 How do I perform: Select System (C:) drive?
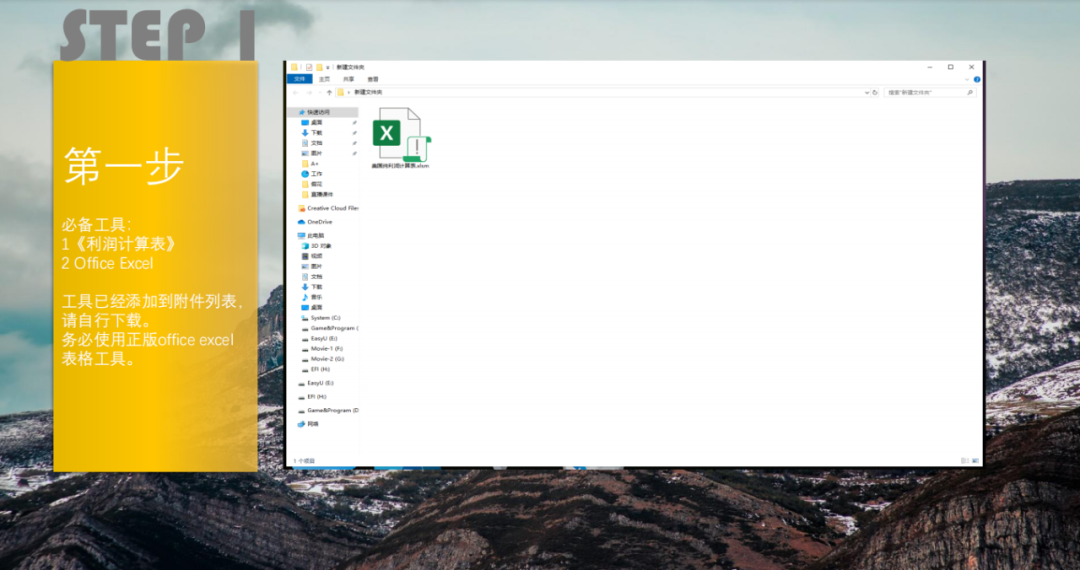pyautogui.click(x=325, y=317)
